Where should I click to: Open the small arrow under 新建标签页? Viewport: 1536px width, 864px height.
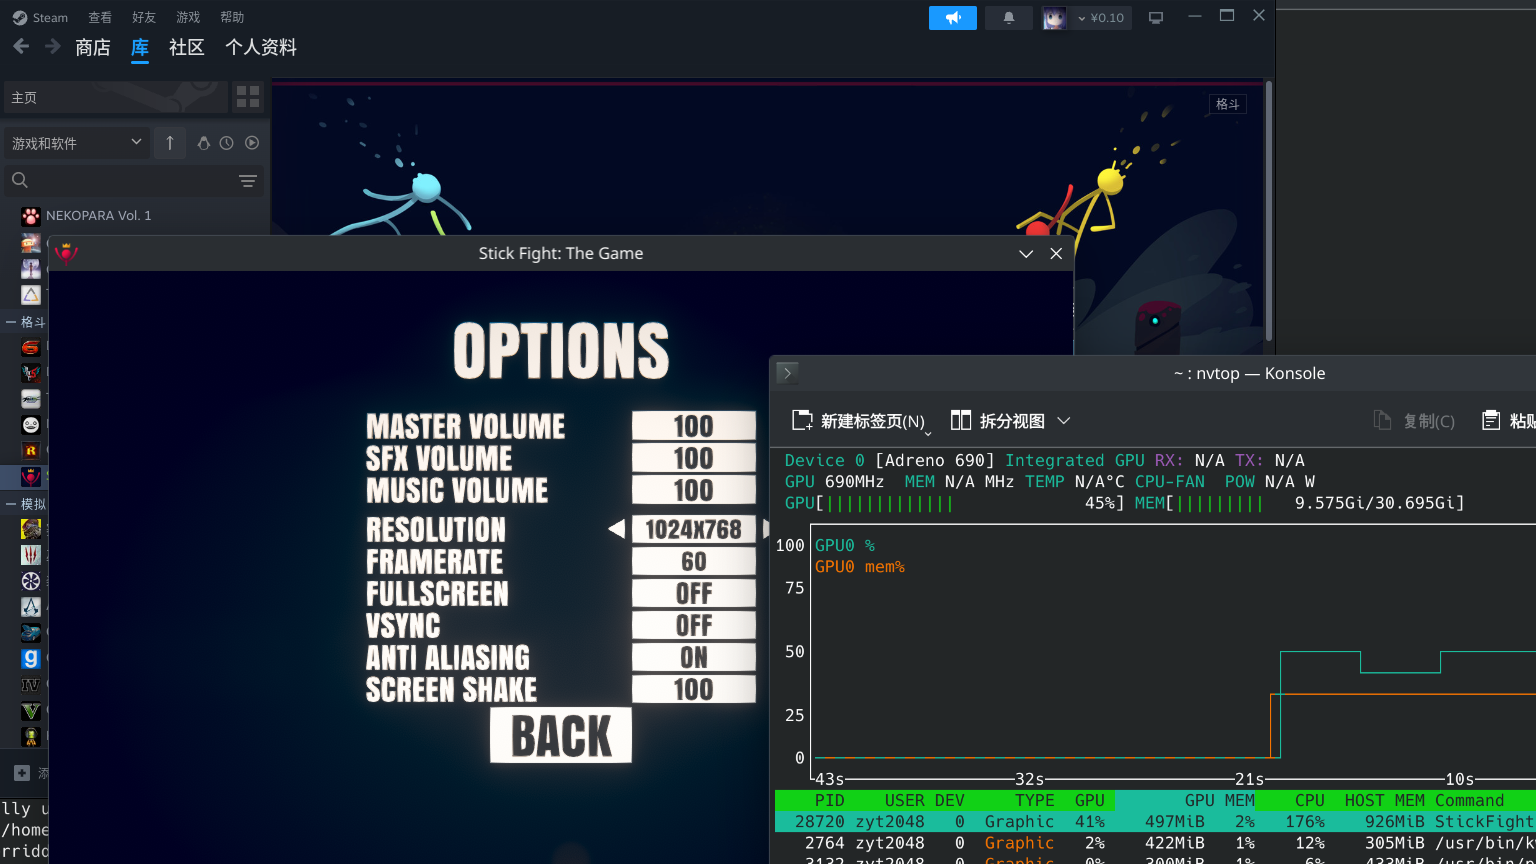point(928,433)
